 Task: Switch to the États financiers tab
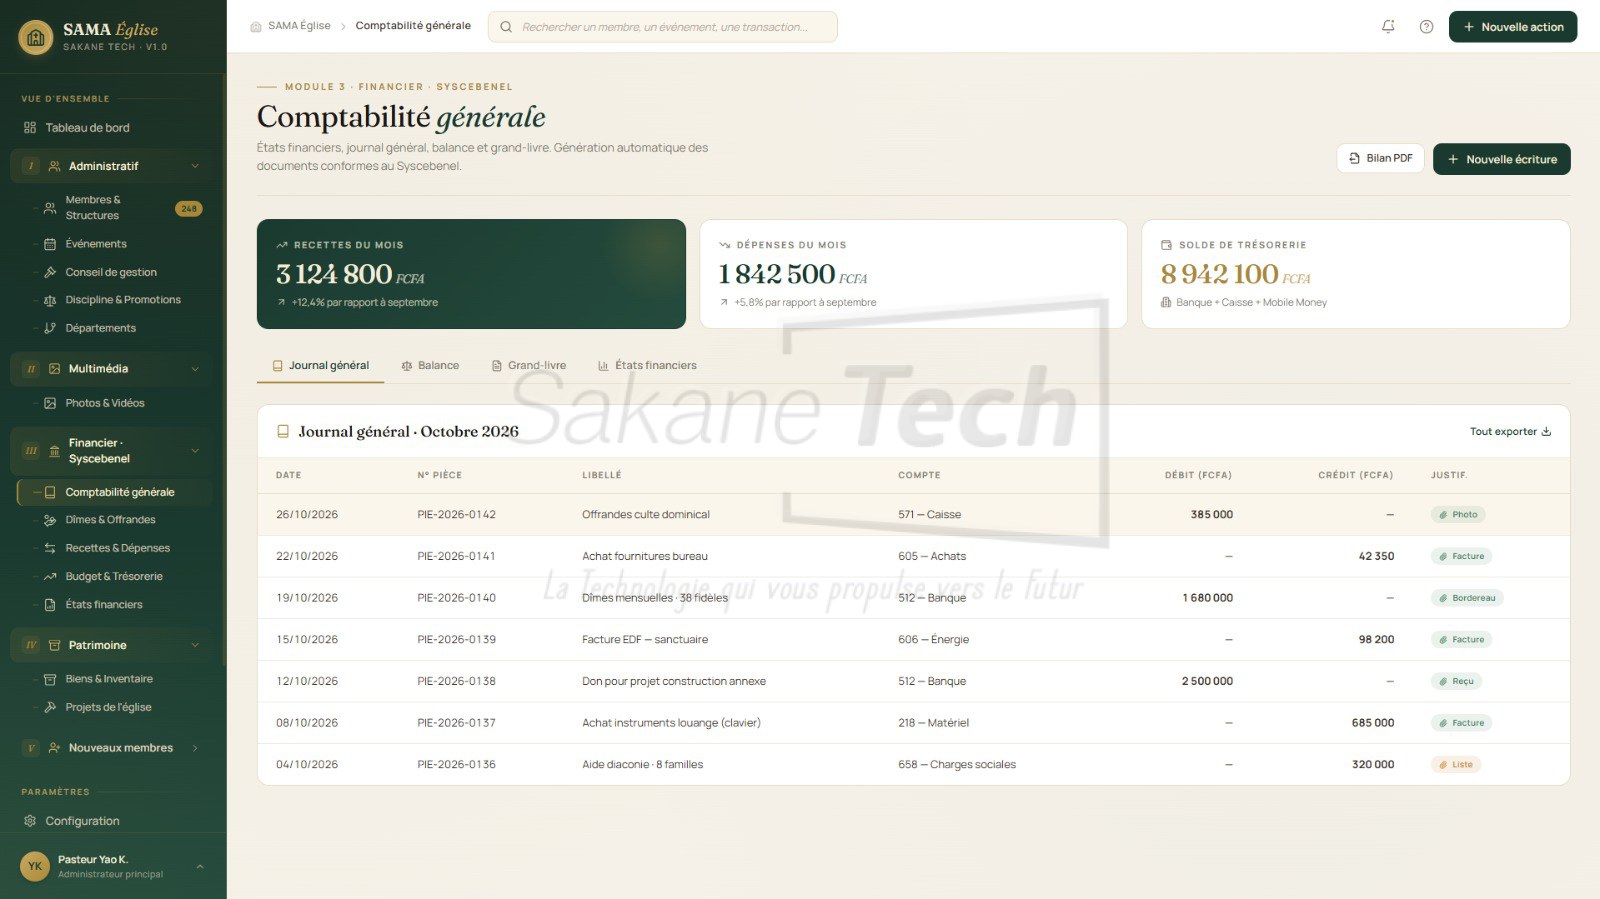coord(647,366)
